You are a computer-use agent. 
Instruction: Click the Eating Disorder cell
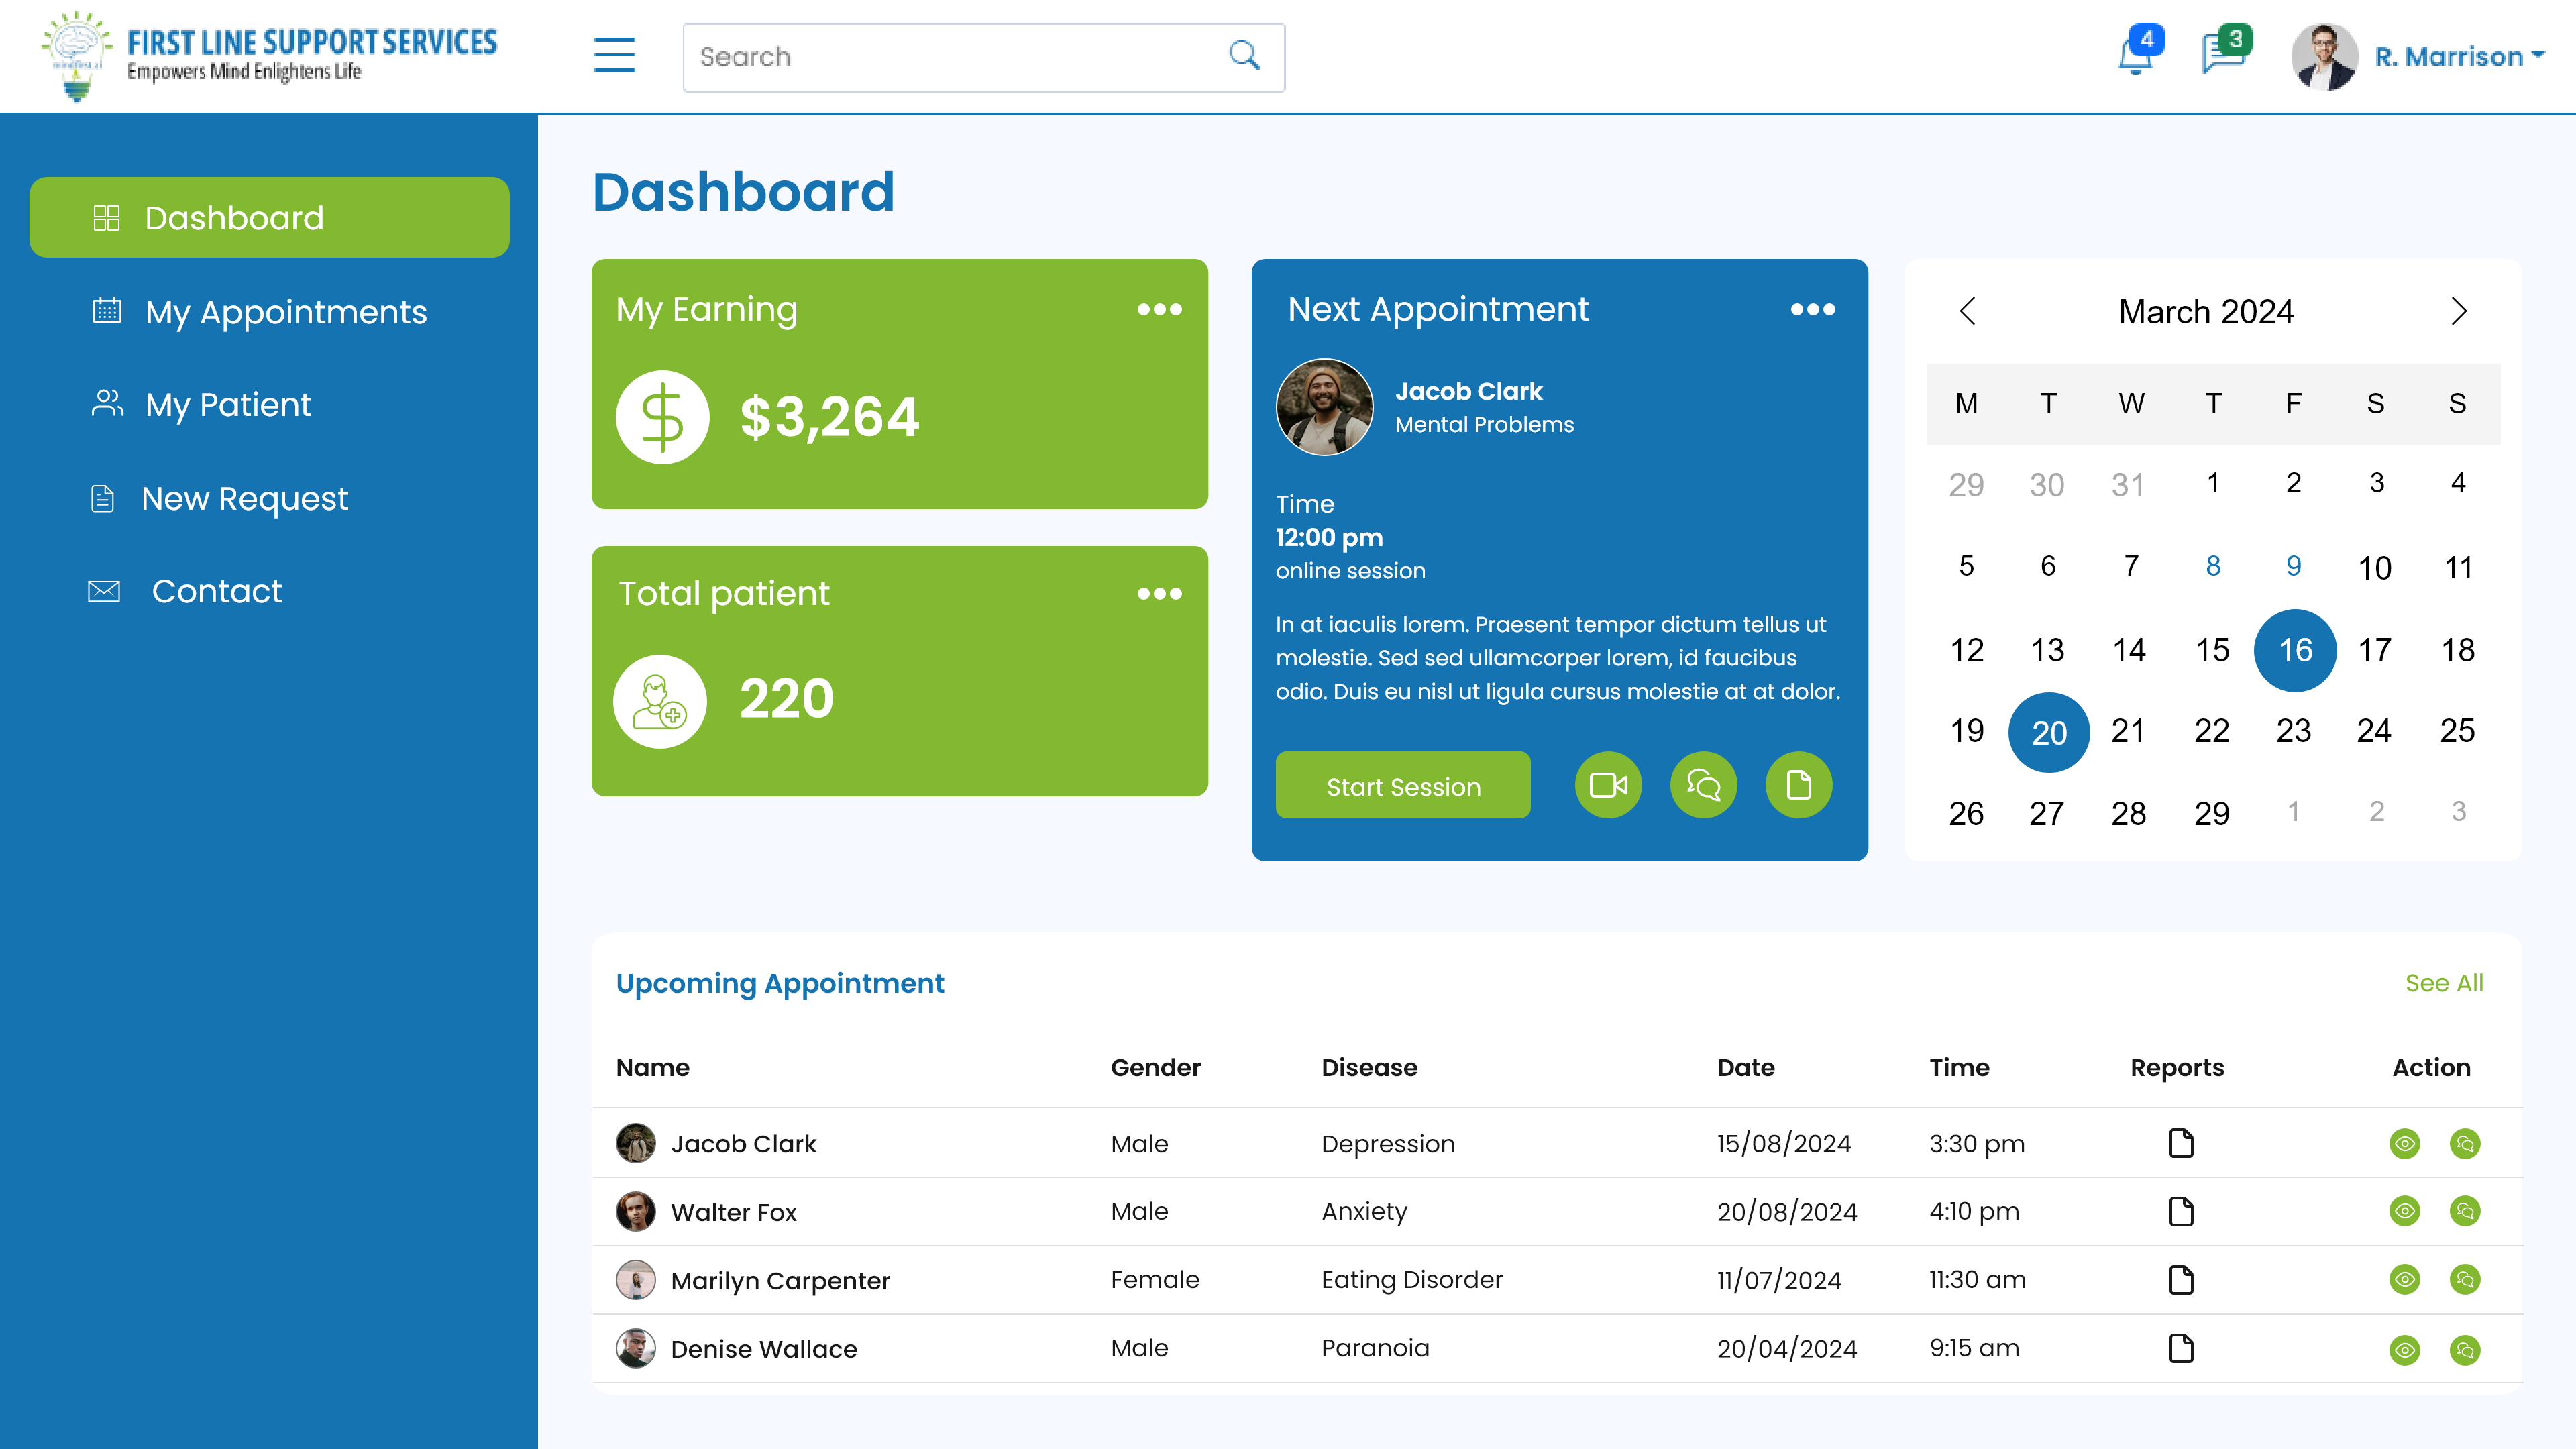point(1411,1280)
